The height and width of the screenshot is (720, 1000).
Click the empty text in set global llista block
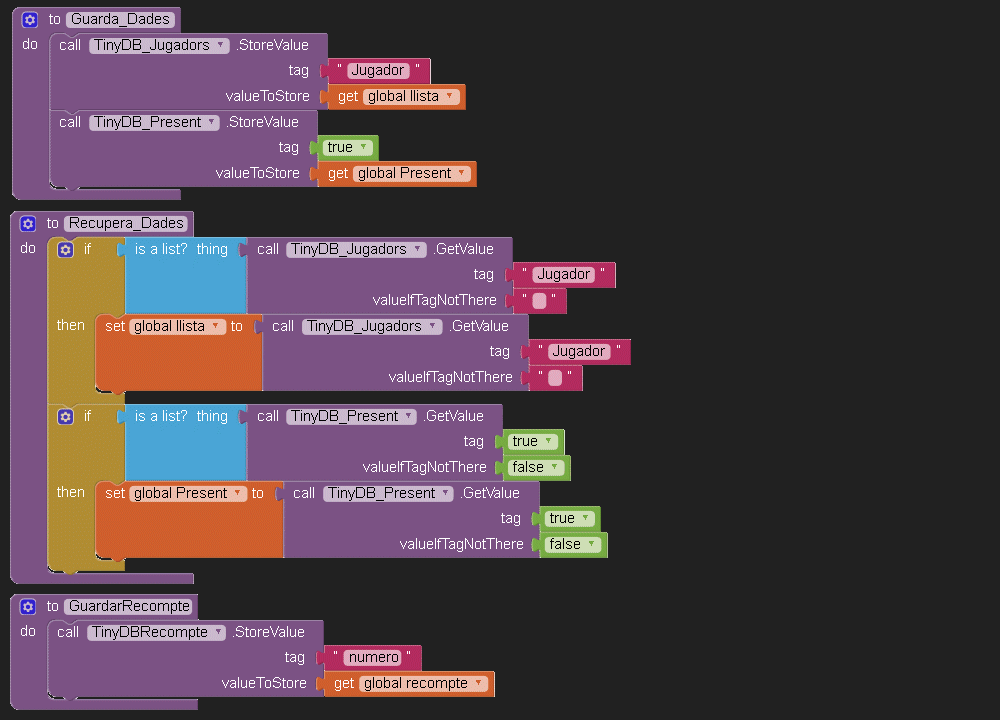click(x=555, y=378)
